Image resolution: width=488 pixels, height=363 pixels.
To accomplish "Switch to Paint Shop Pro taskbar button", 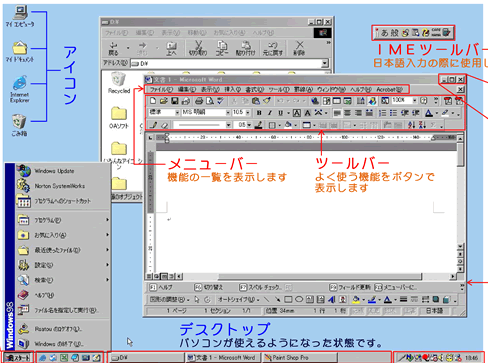I will (x=300, y=358).
